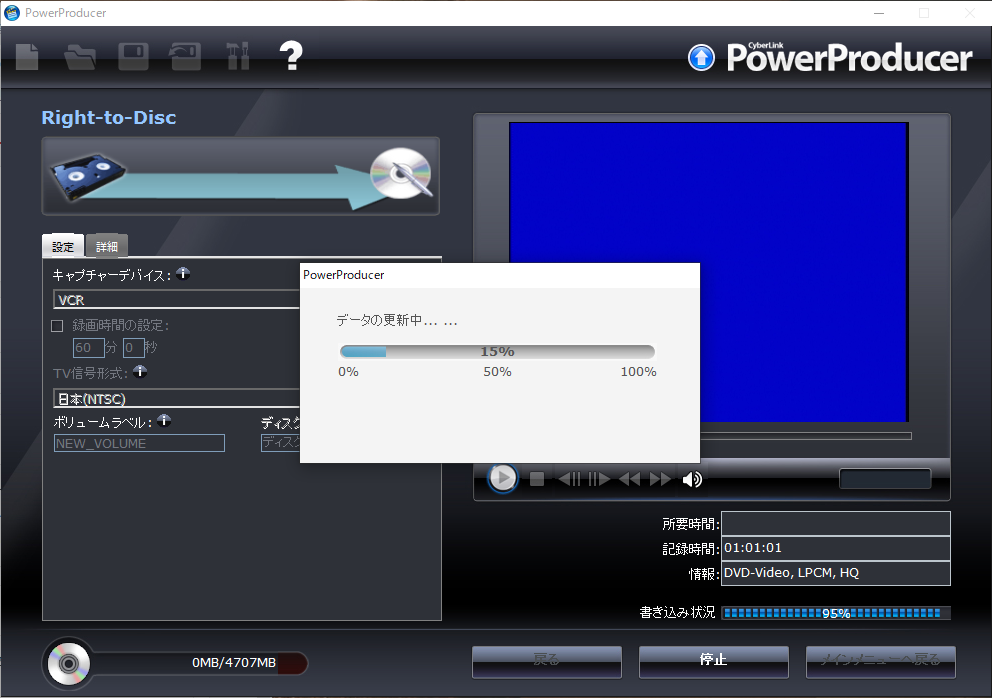The height and width of the screenshot is (698, 992).
Task: Click info icon beside キャプチャーデバイス
Action: 183,273
